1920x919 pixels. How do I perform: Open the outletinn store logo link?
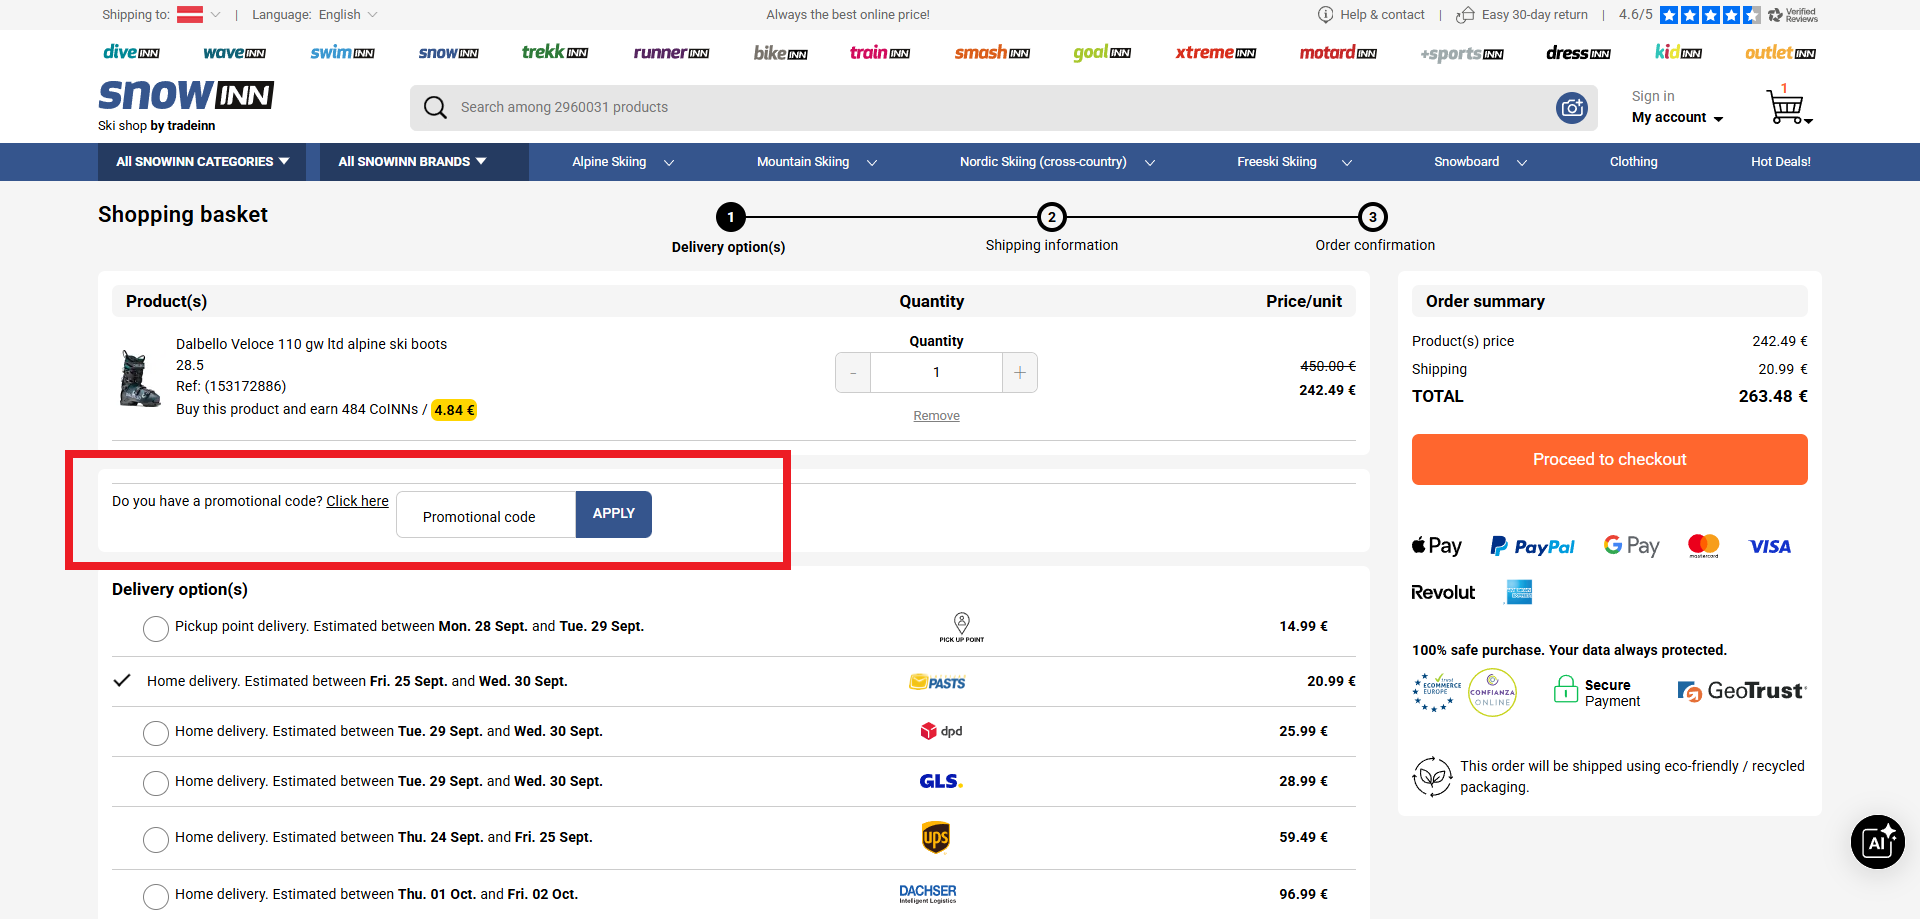1780,53
